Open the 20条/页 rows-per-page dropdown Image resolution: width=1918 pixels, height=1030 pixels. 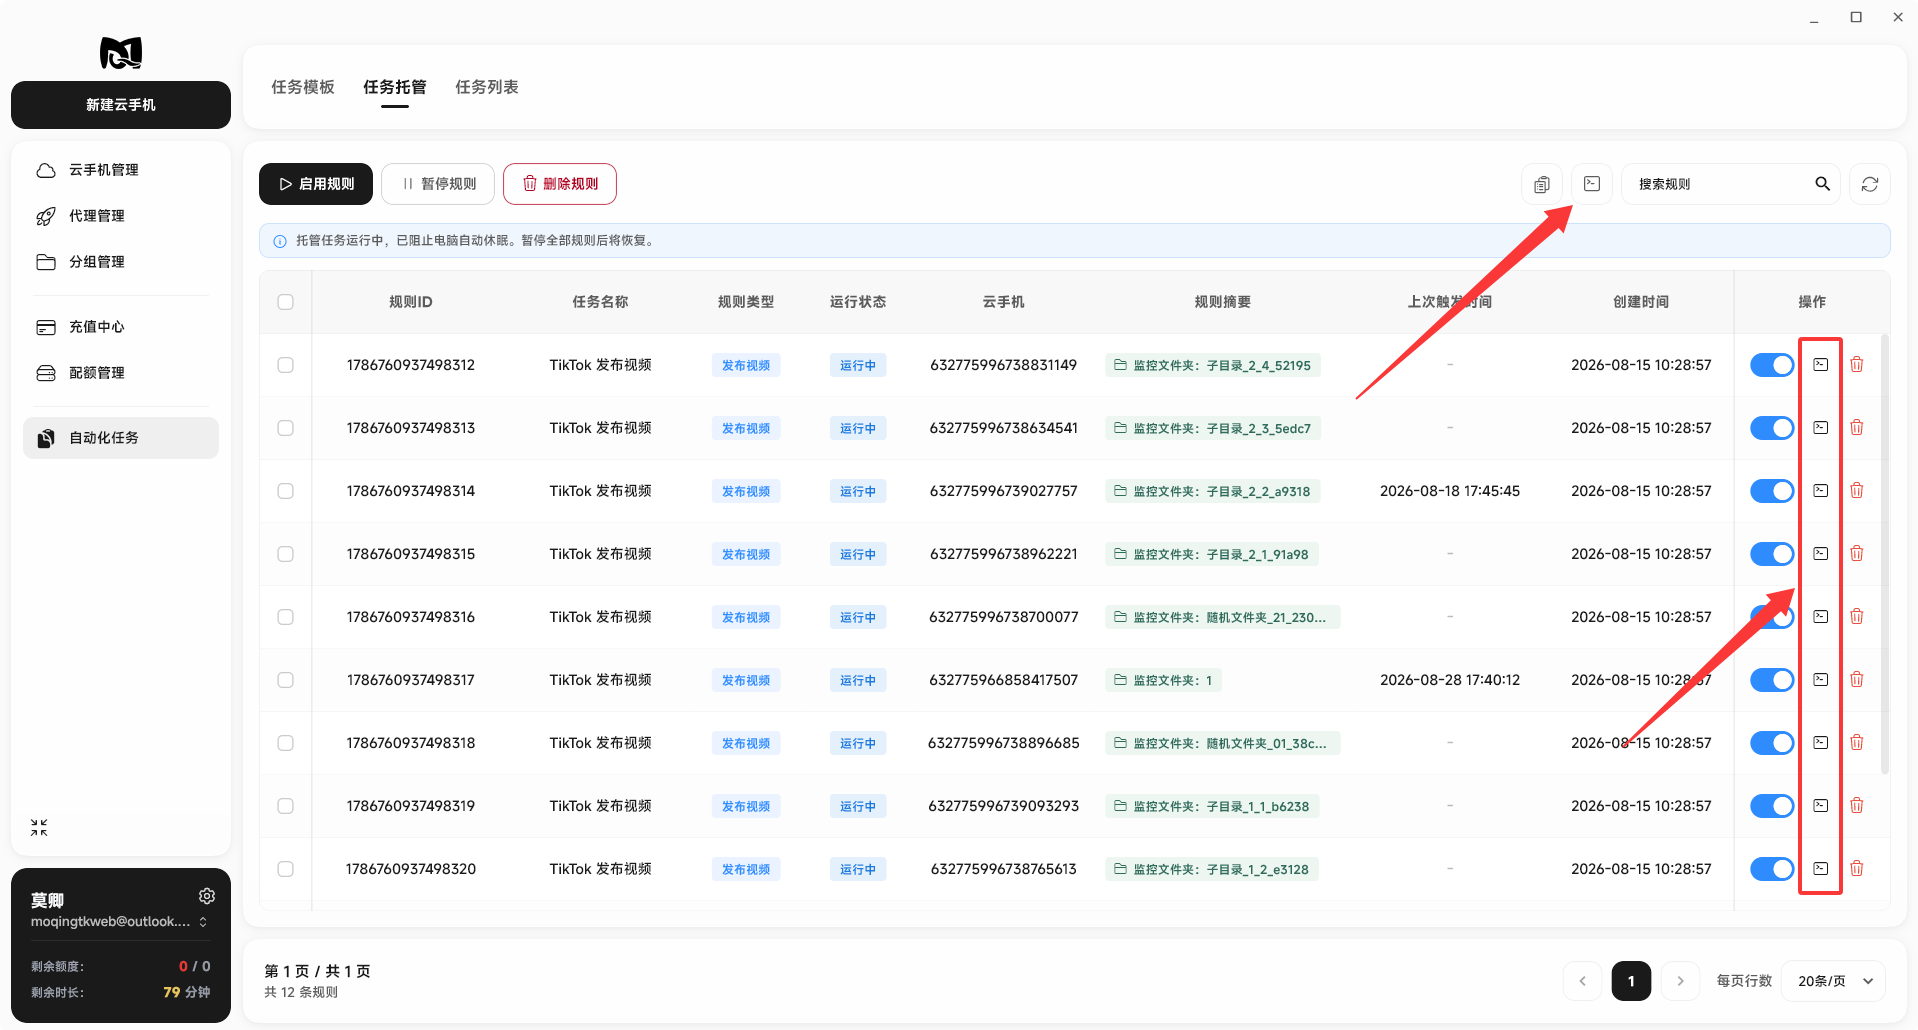click(1834, 981)
